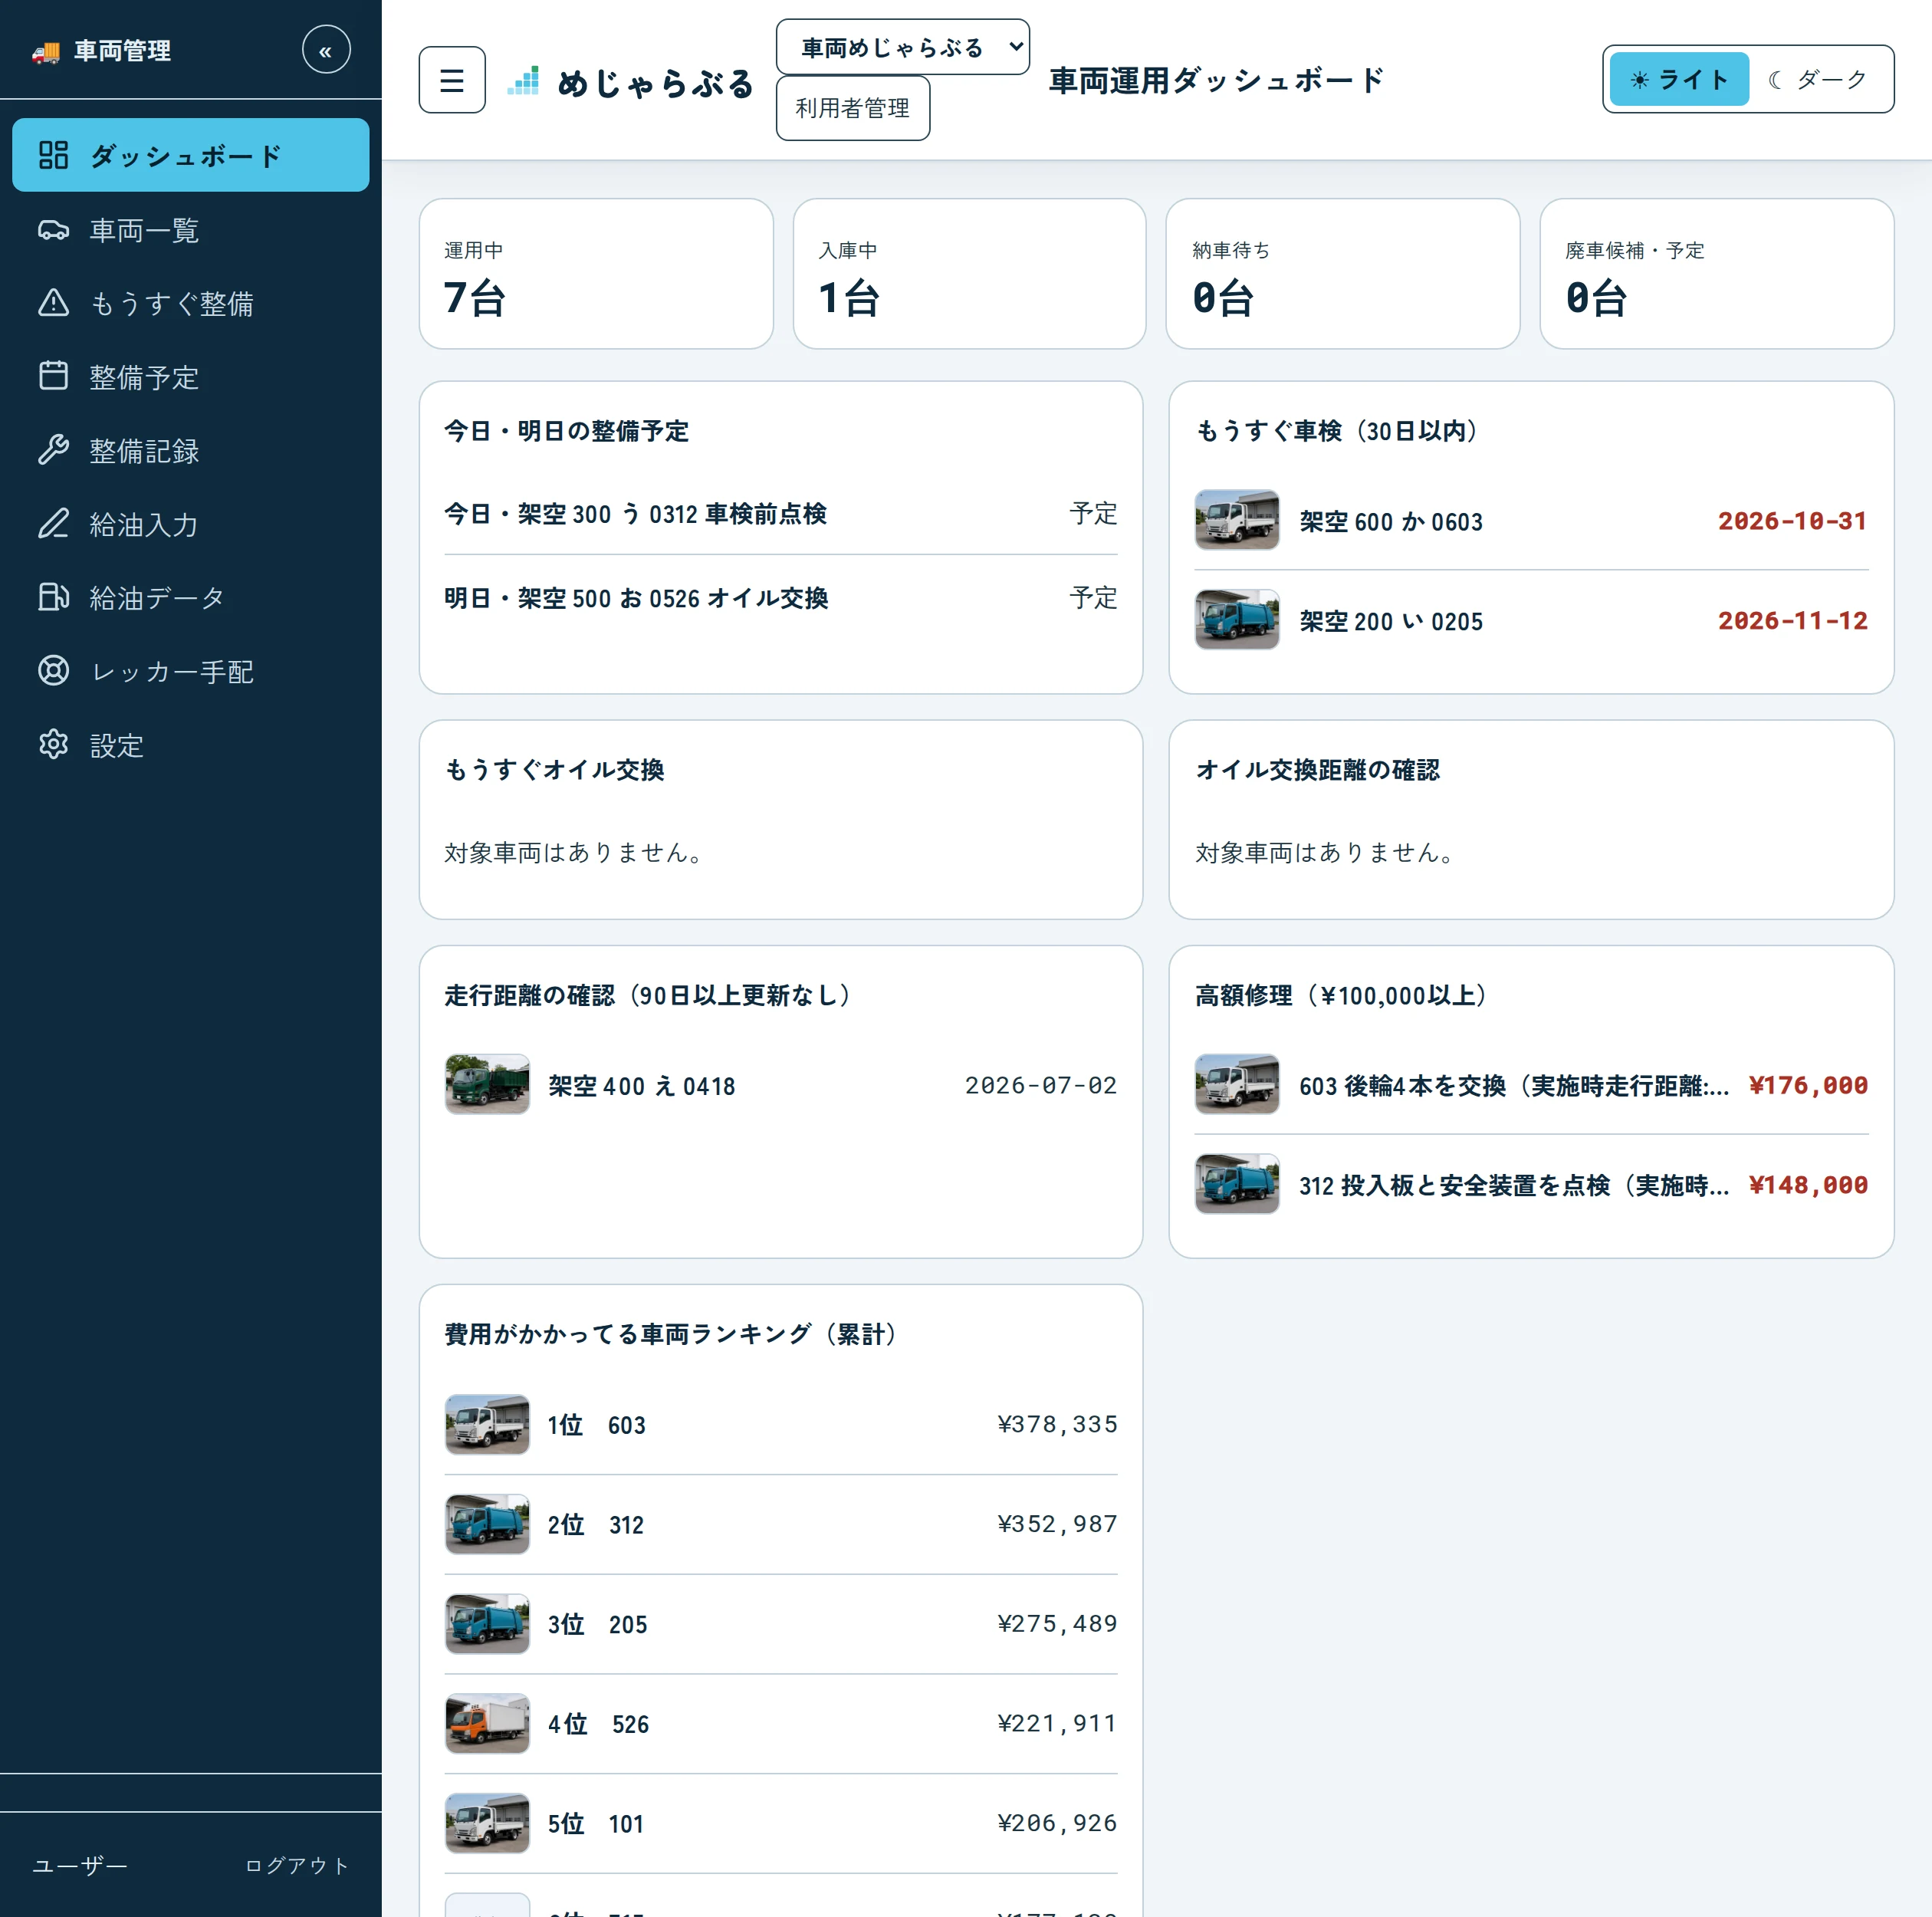Select 明日・架空 500 お 0526 オイル交換 row
1932x1917 pixels.
pyautogui.click(x=781, y=597)
